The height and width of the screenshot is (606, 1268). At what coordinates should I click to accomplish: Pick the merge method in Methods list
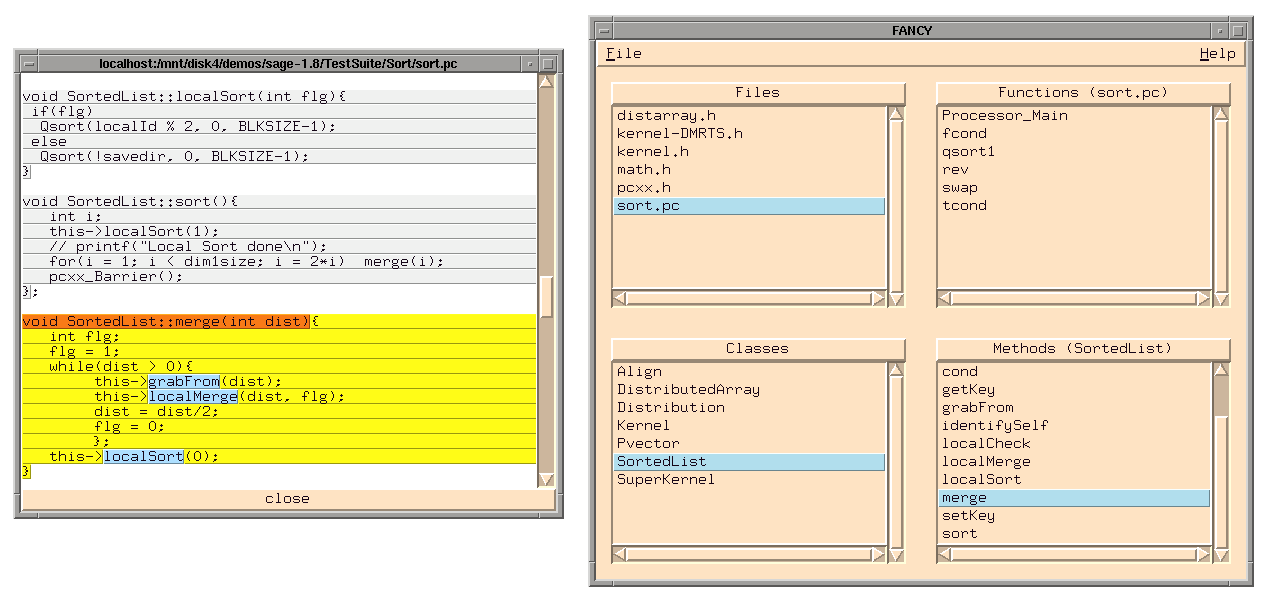pyautogui.click(x=1074, y=498)
